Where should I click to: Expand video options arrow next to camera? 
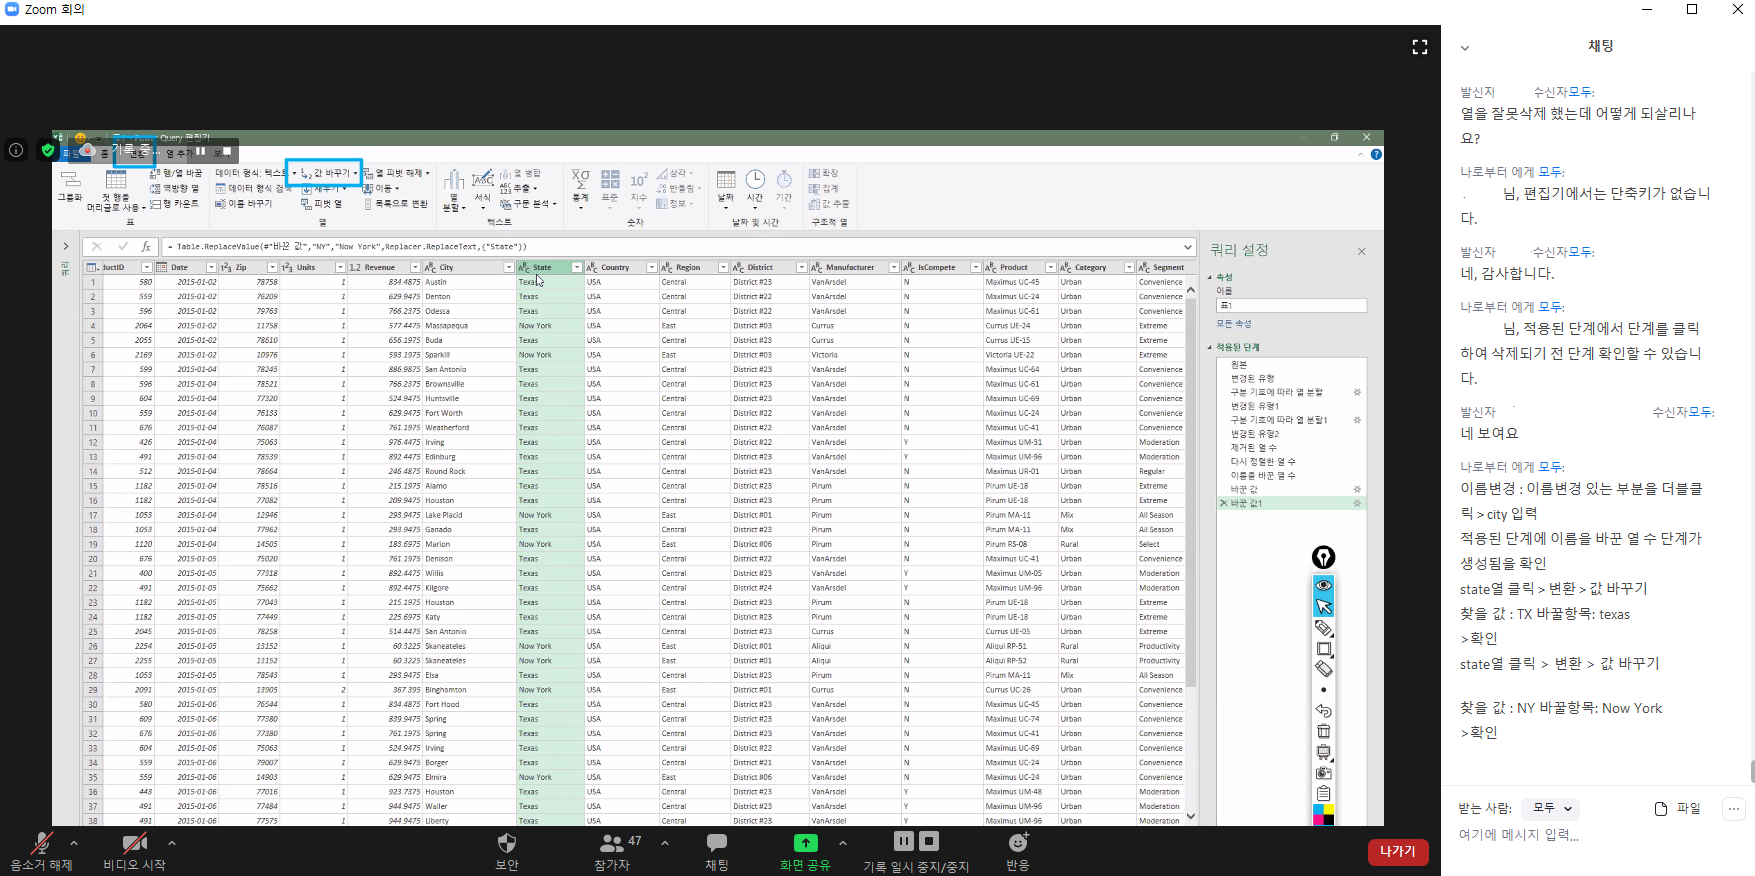[x=172, y=843]
